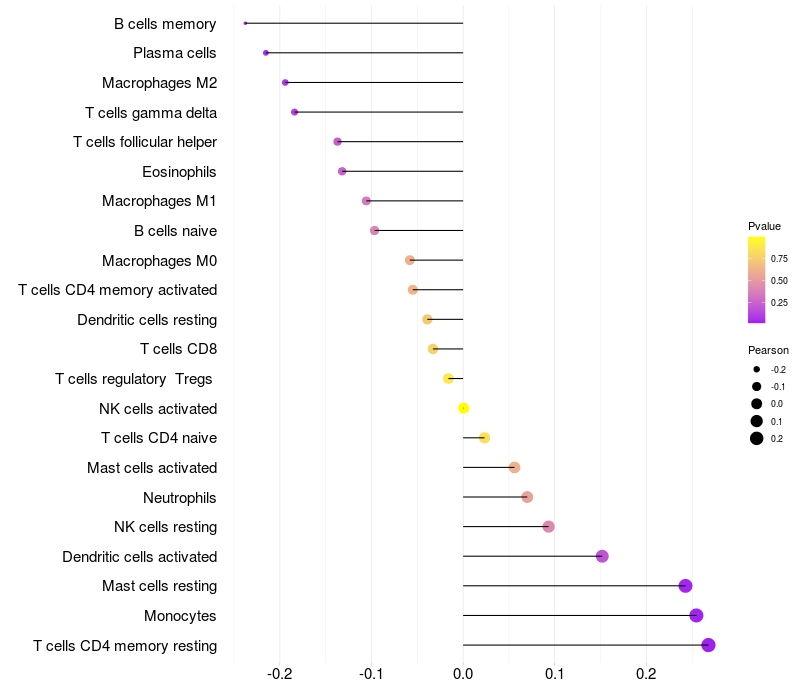Click the 0.0 x-axis tick label
Image resolution: width=800 pixels, height=700 pixels.
click(463, 674)
